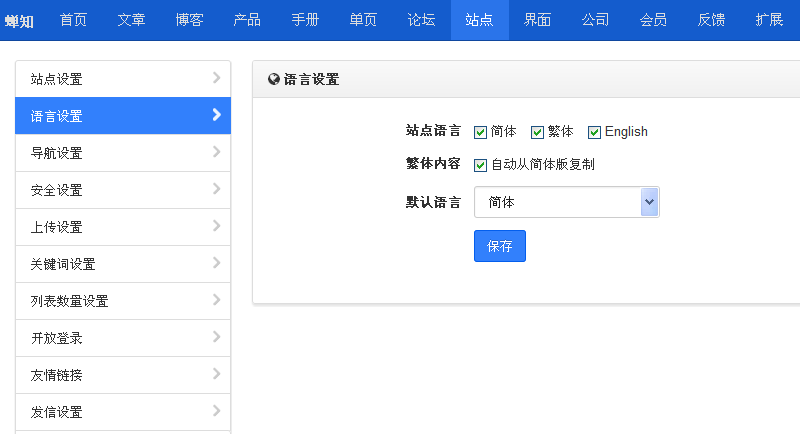Click the 繁体内容 field label
The width and height of the screenshot is (800, 434).
click(x=433, y=164)
